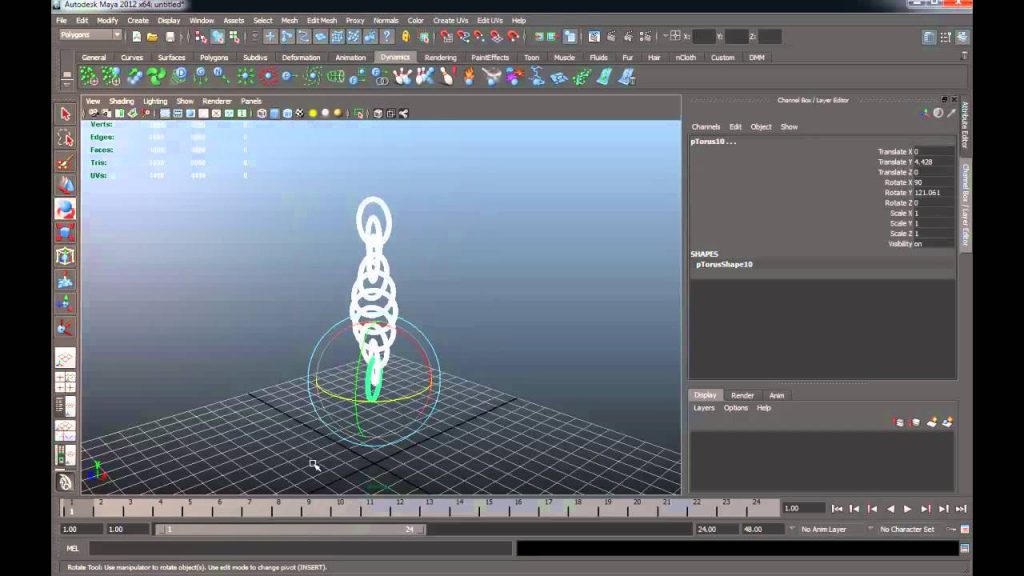Switch to single perspective view layout
Viewport: 1024px width, 576px height.
pos(65,358)
